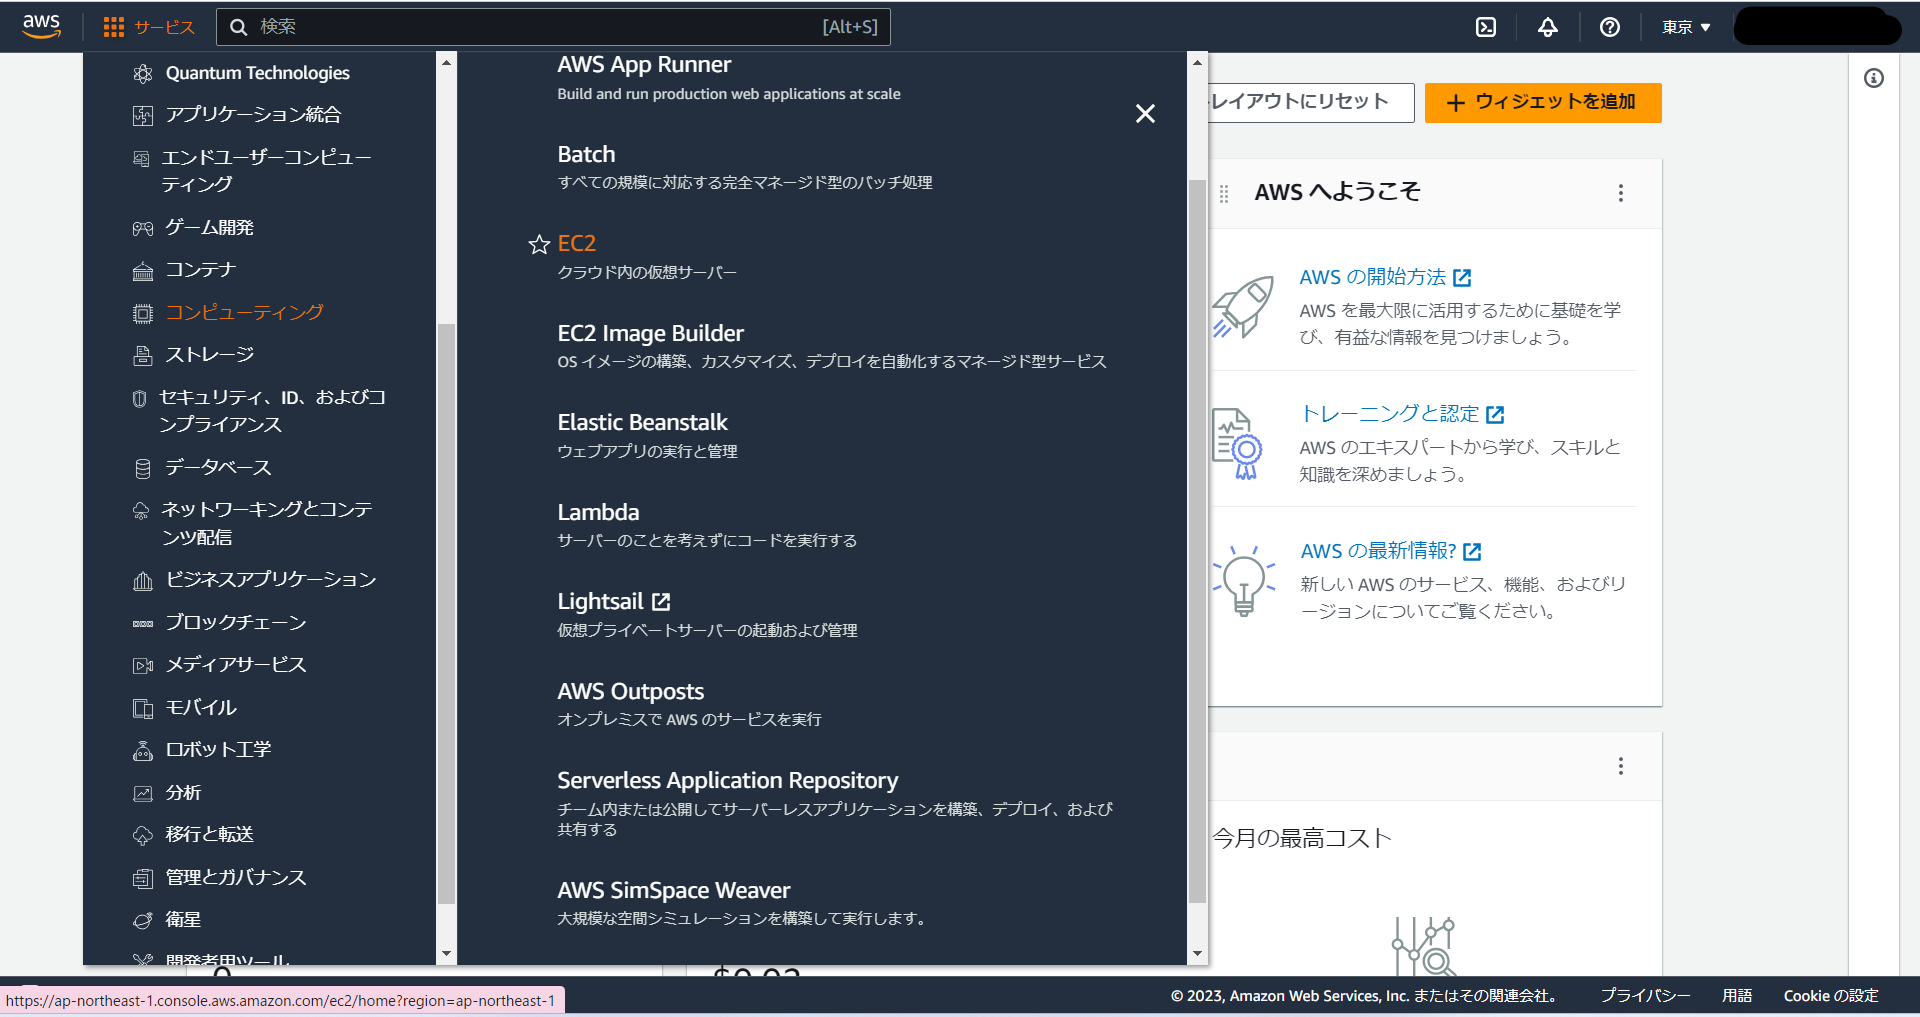This screenshot has width=1920, height=1017.
Task: Click the ビジネスアプリケーション icon
Action: [x=143, y=580]
